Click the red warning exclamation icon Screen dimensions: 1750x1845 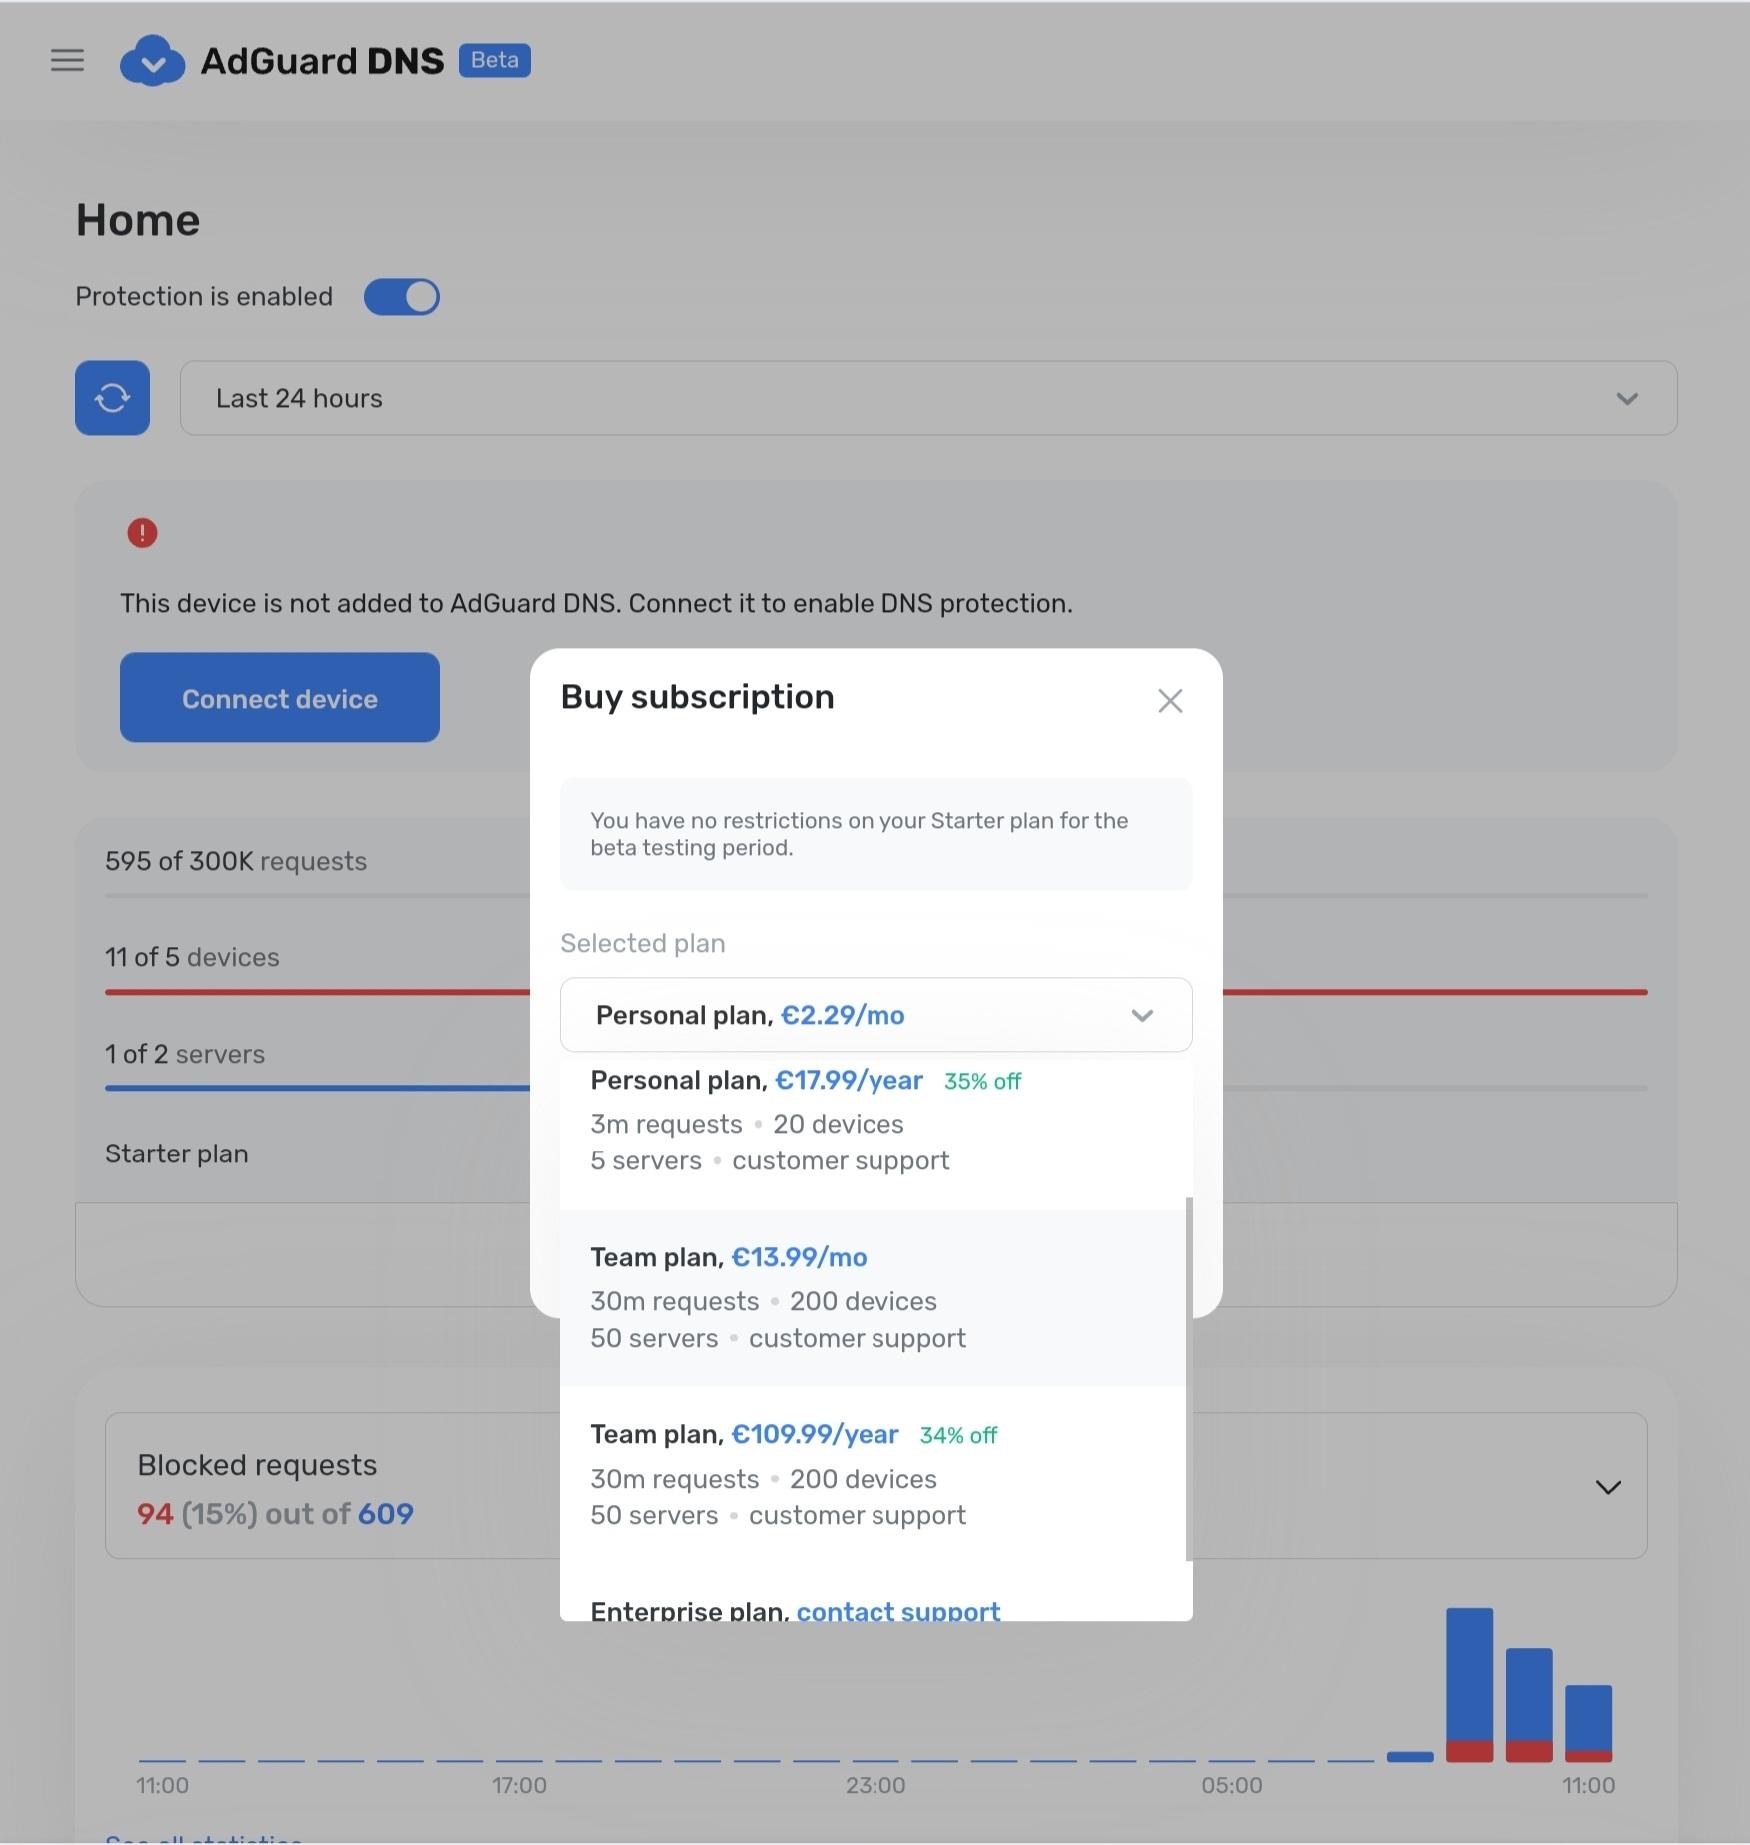[142, 533]
